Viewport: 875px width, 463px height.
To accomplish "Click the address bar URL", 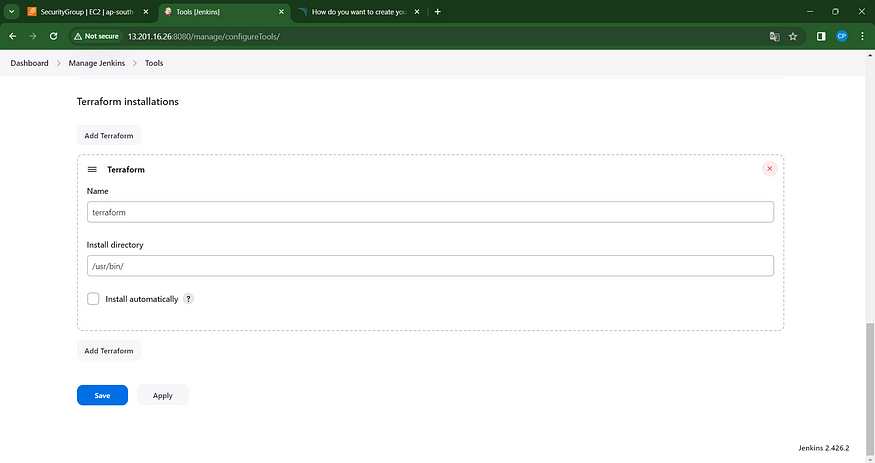I will 204,36.
